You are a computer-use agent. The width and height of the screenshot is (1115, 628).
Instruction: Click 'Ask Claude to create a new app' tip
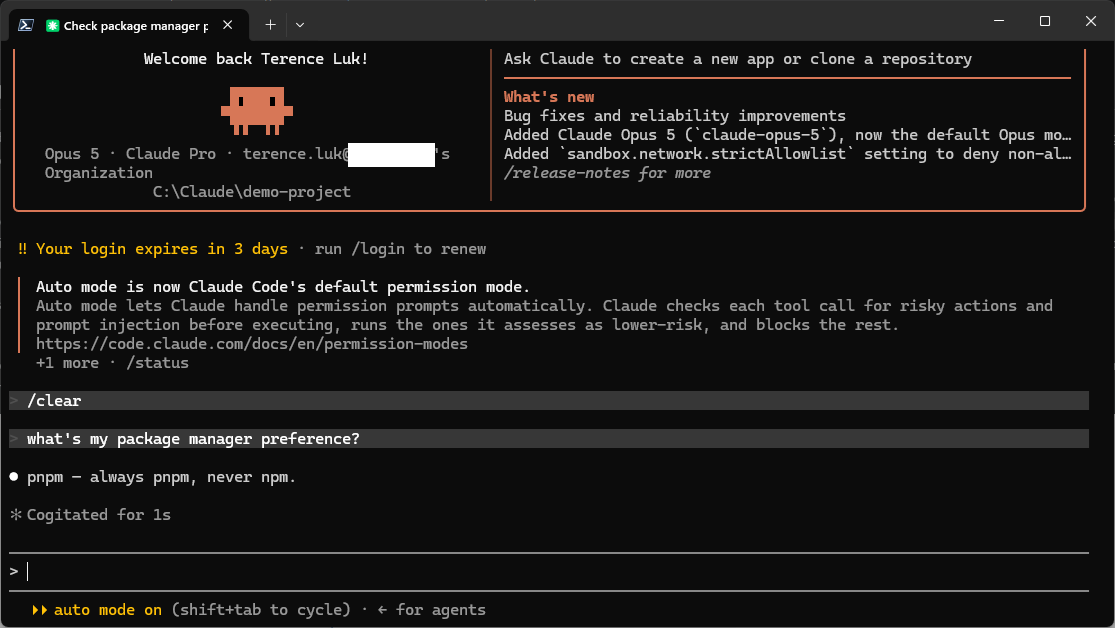coord(737,59)
